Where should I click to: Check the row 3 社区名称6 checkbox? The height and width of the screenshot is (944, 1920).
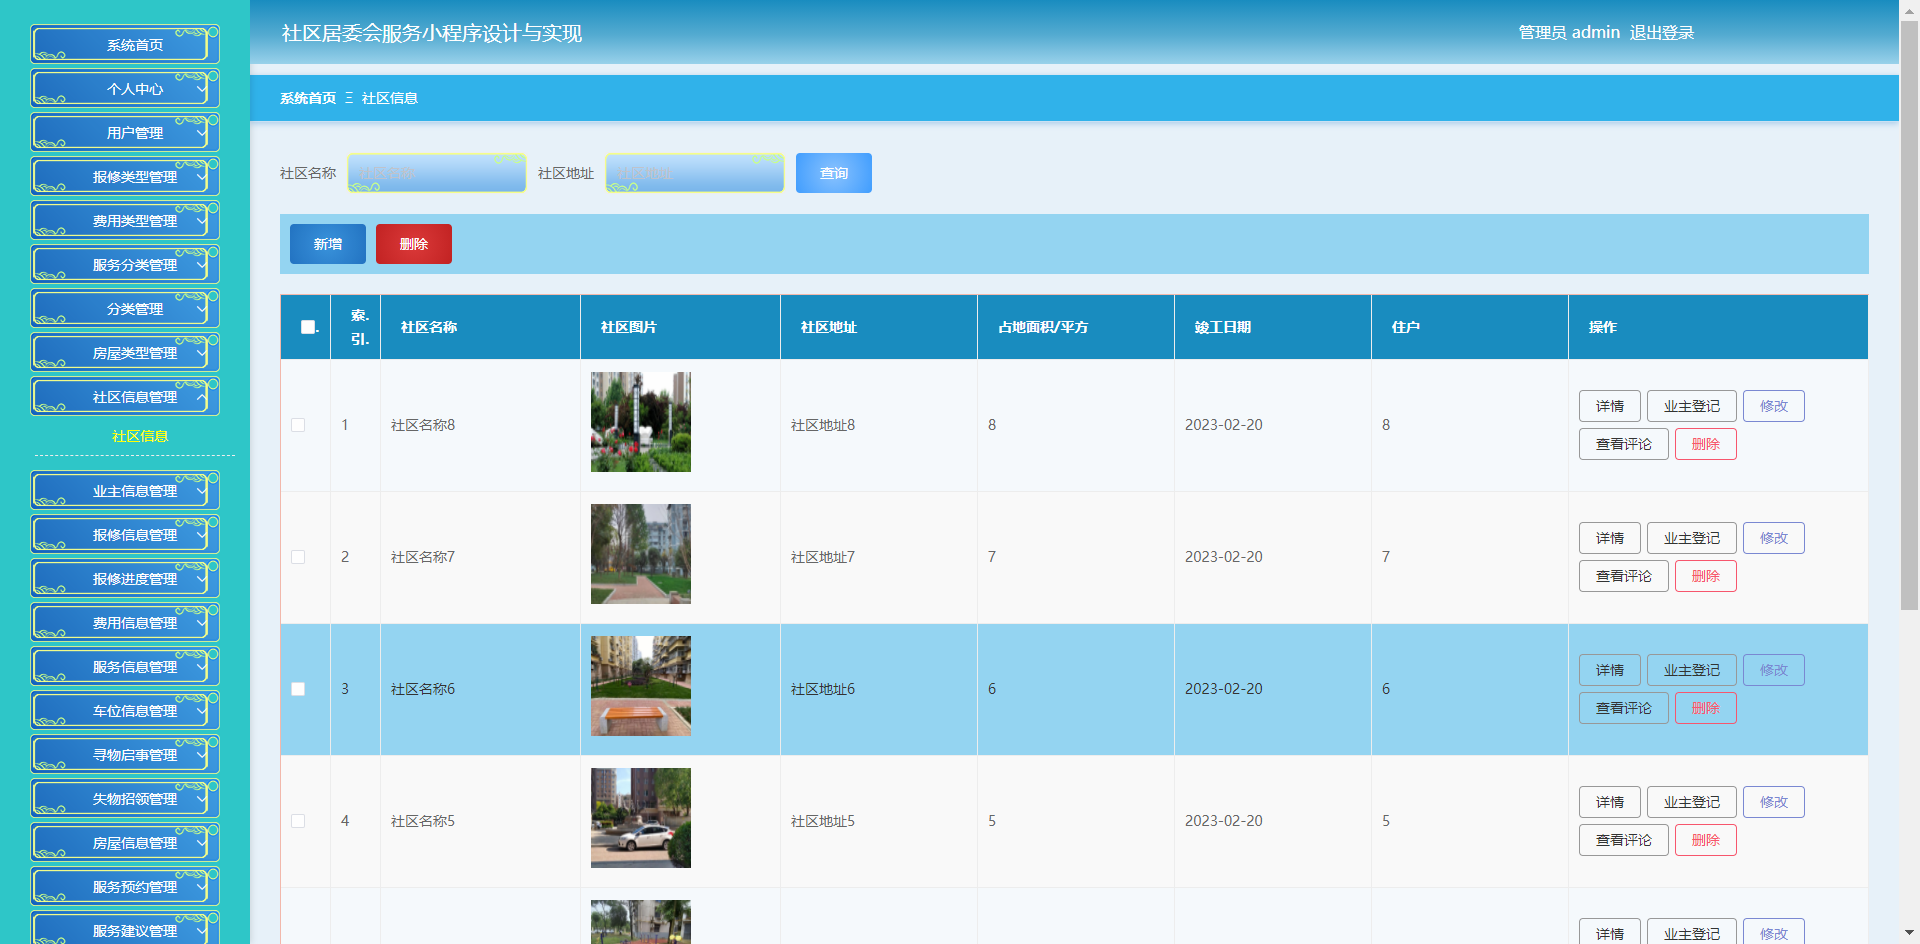pos(298,689)
